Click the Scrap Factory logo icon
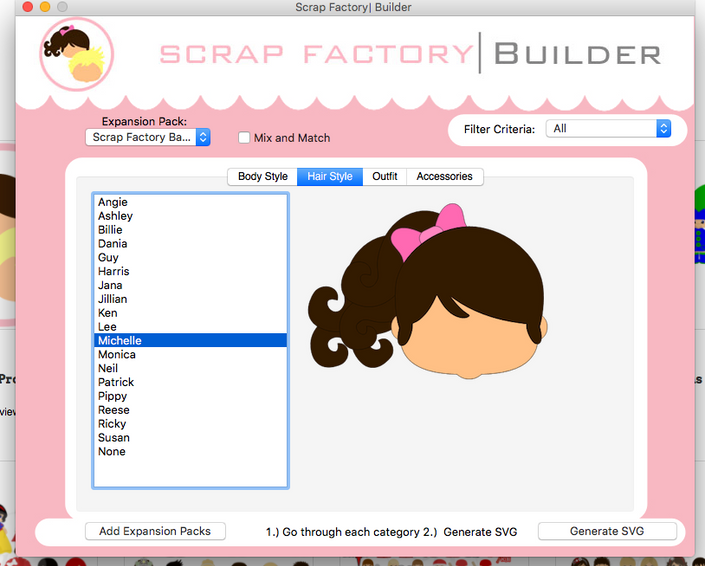Viewport: 705px width, 566px height. point(76,54)
